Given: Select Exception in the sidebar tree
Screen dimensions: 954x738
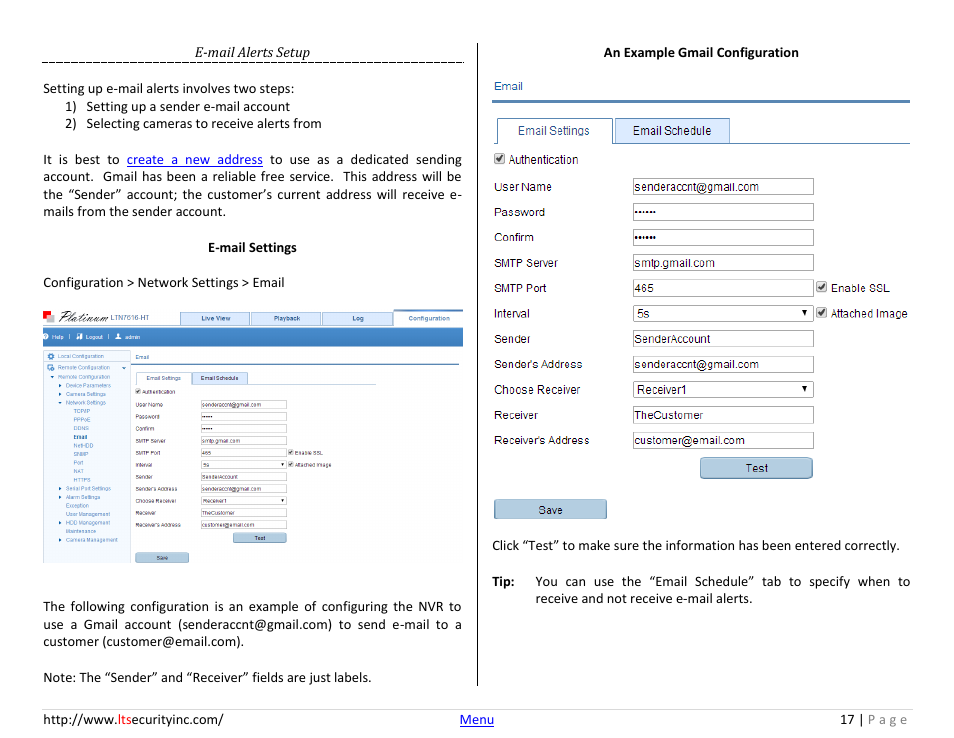Looking at the screenshot, I should 77,506.
